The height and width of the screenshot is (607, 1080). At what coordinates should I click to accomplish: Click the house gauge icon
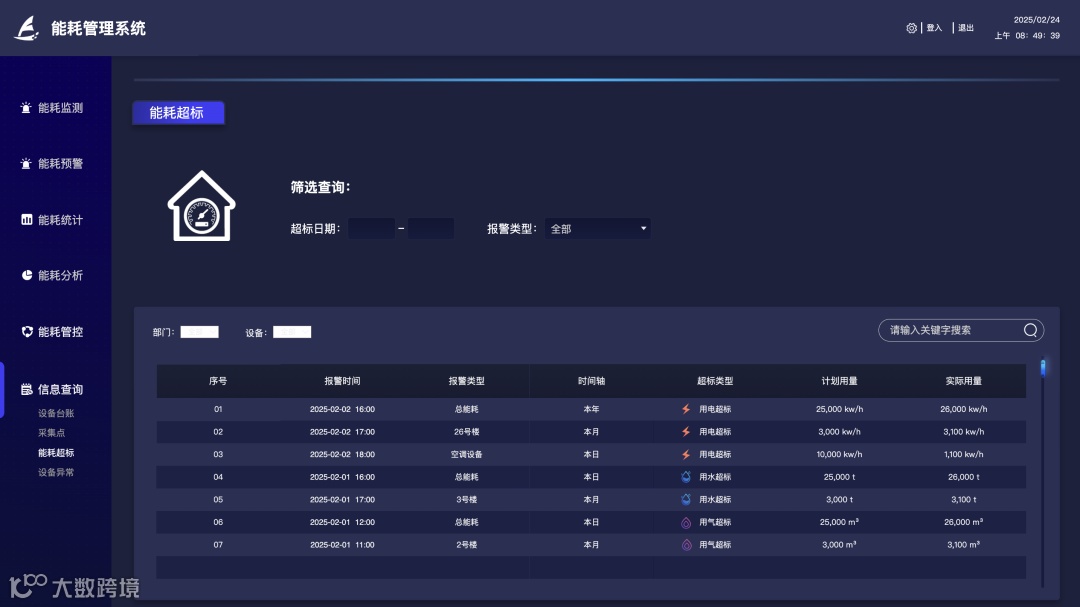[x=202, y=206]
